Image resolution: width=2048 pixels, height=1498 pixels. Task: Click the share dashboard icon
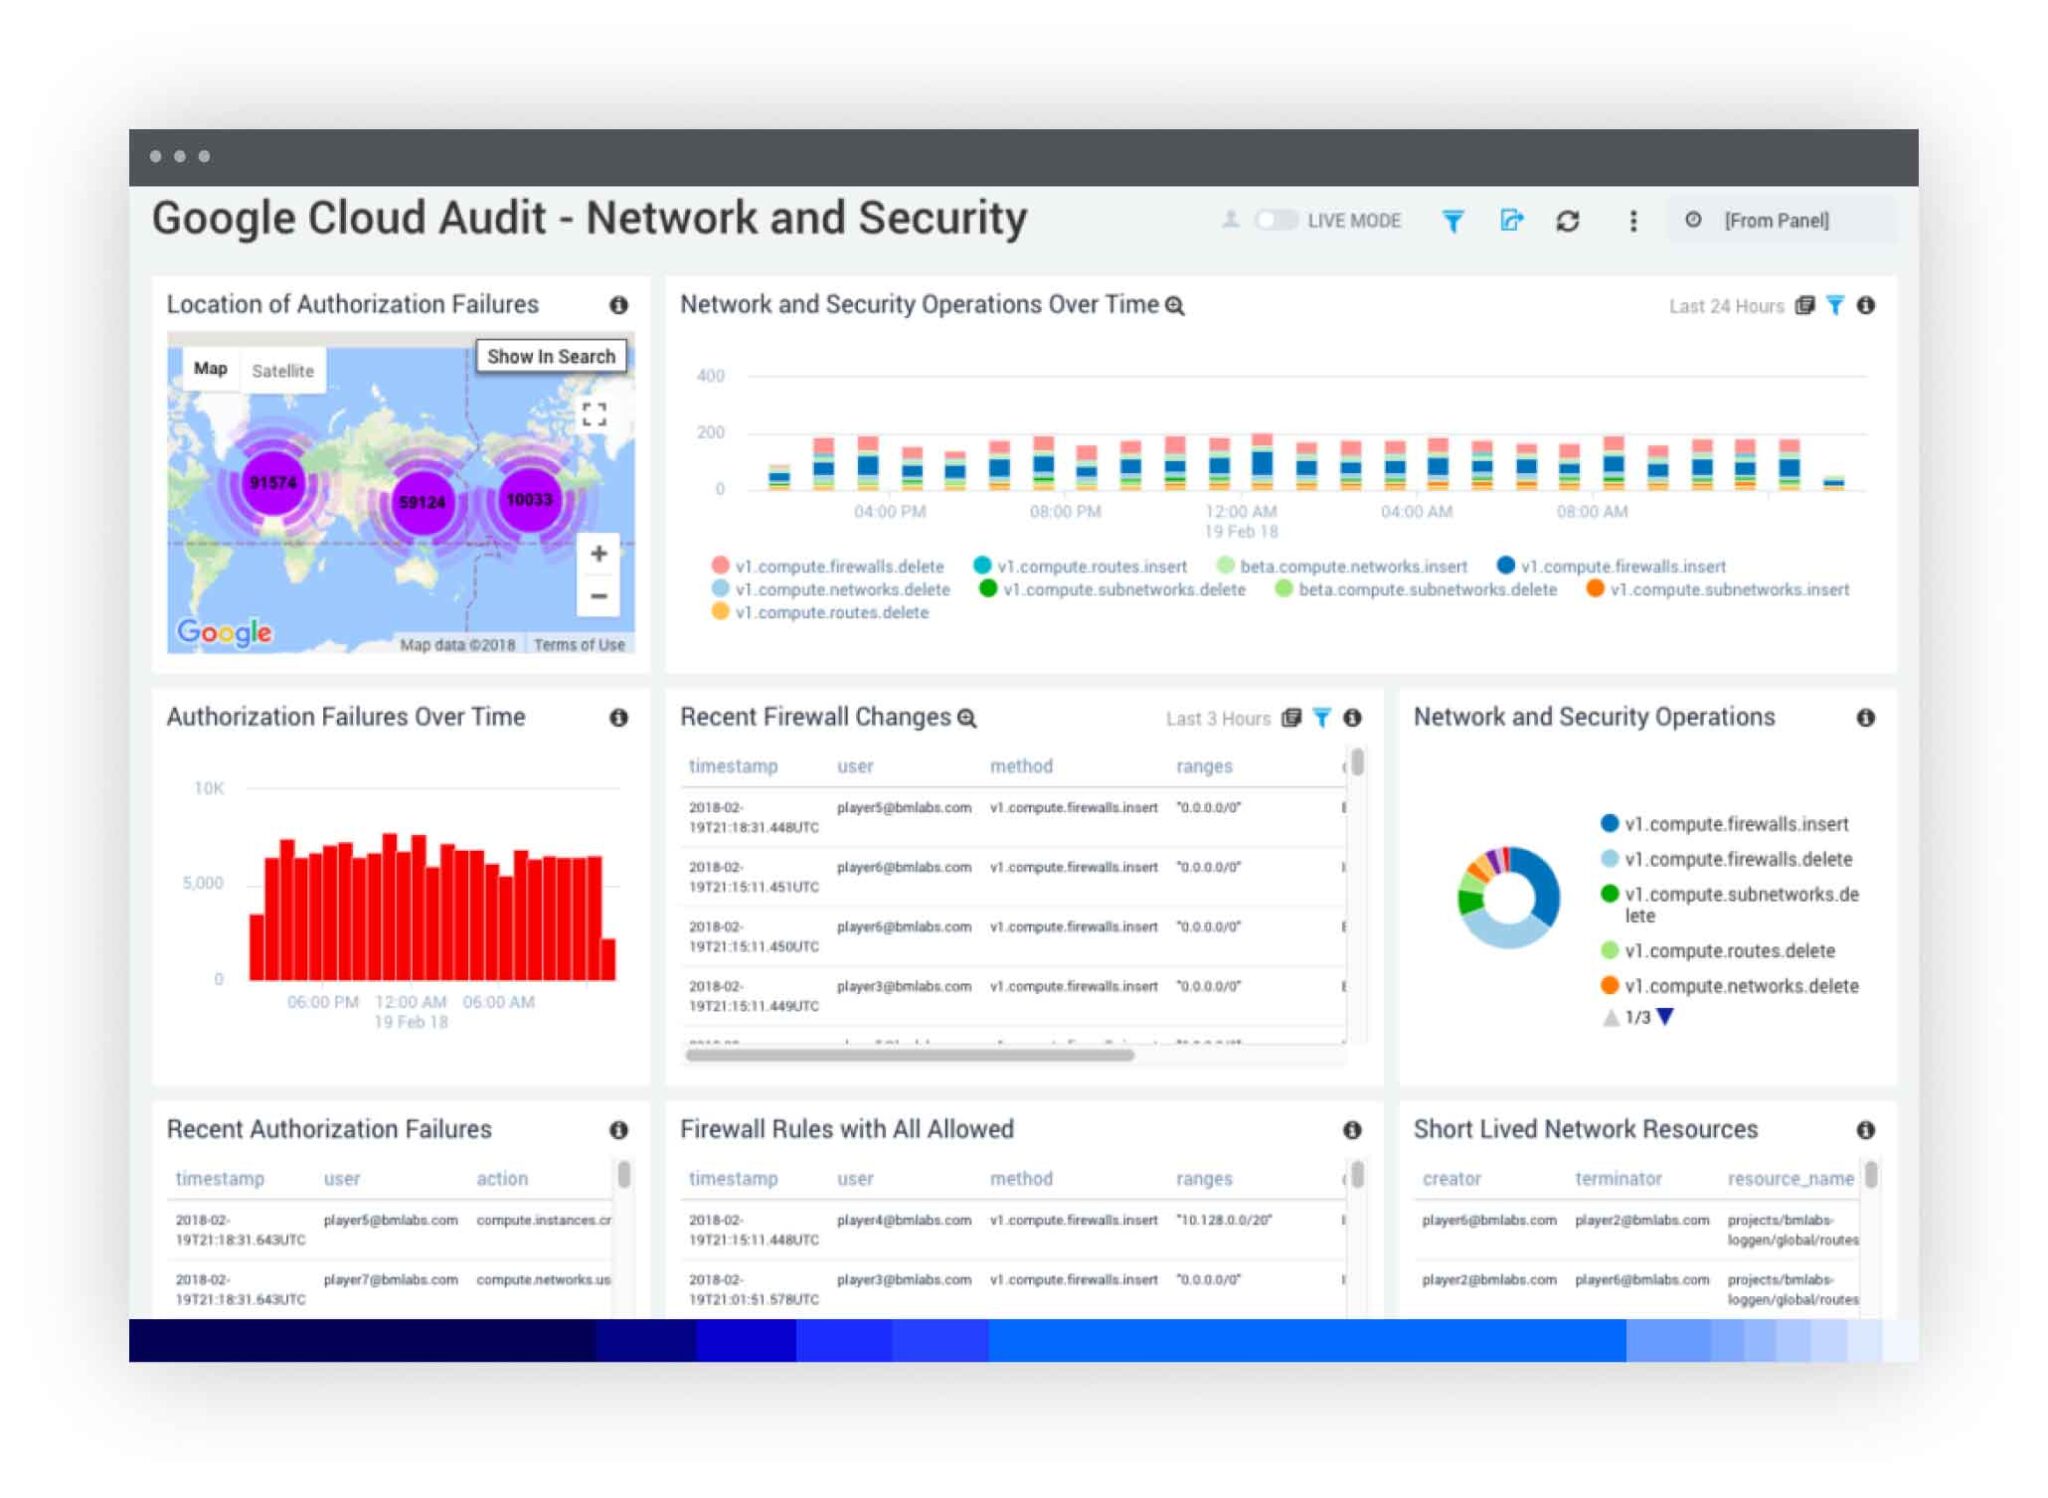pyautogui.click(x=1511, y=220)
